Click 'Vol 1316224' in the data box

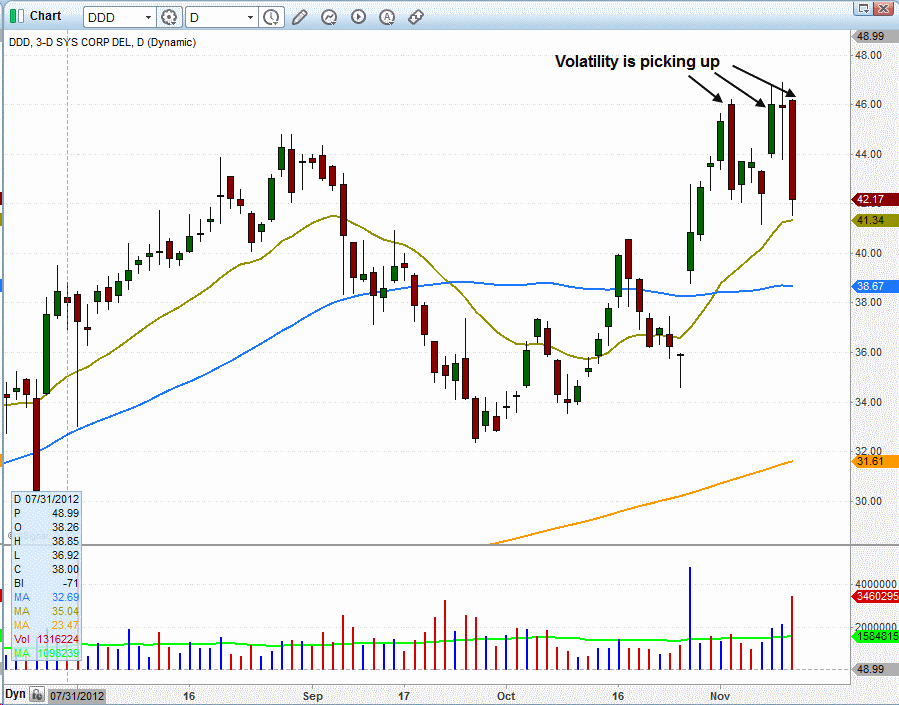(x=46, y=639)
